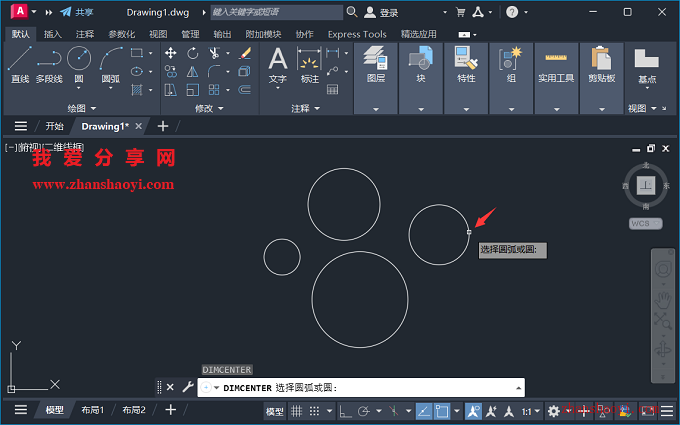Activate the Rotate tool

[193, 53]
